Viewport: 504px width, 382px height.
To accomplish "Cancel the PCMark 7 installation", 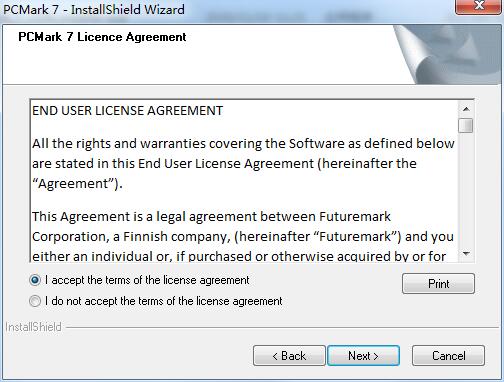I will click(448, 356).
